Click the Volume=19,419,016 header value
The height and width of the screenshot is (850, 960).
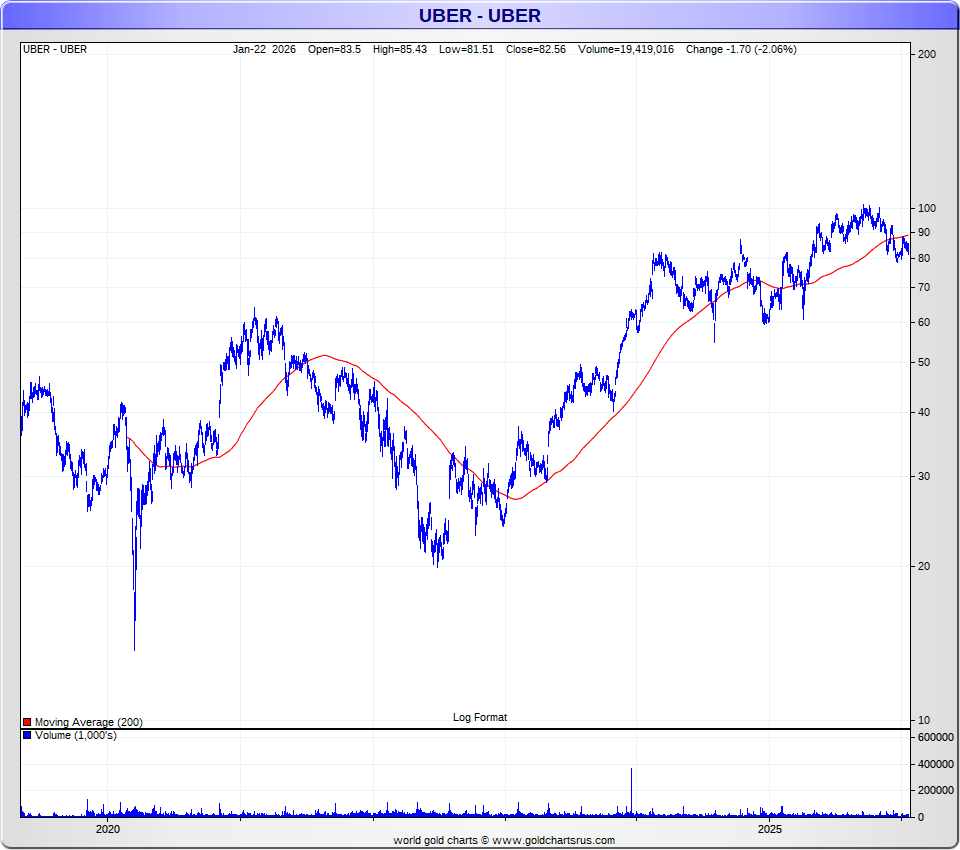[626, 50]
